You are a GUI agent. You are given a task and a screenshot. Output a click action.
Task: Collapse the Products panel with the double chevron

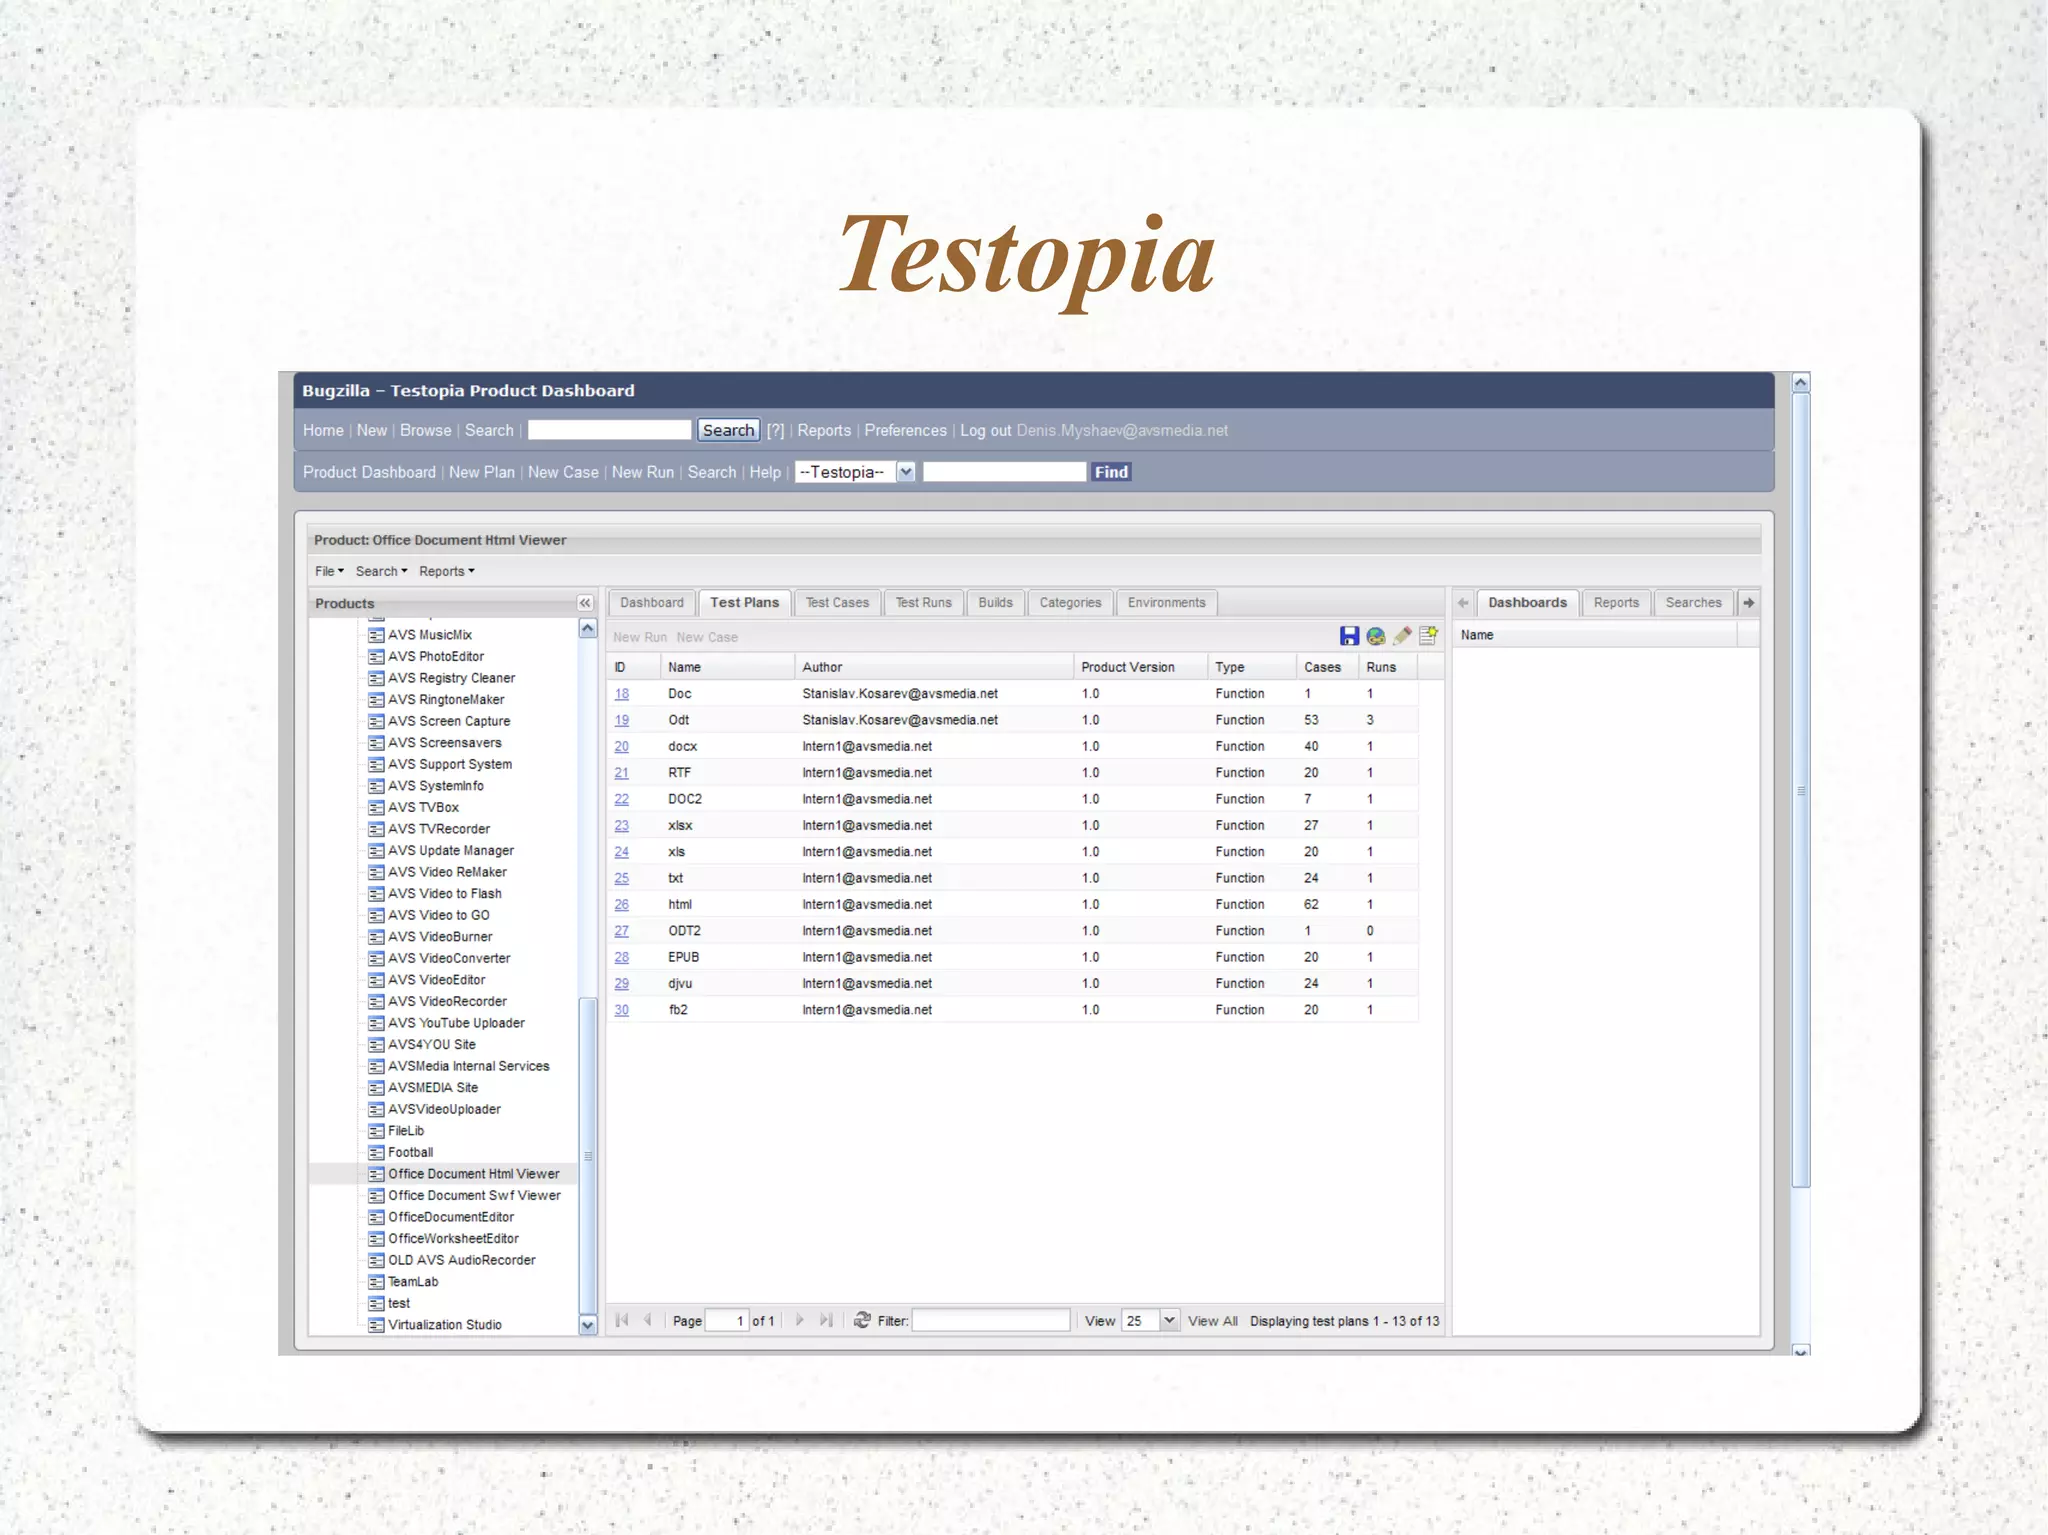[x=585, y=603]
